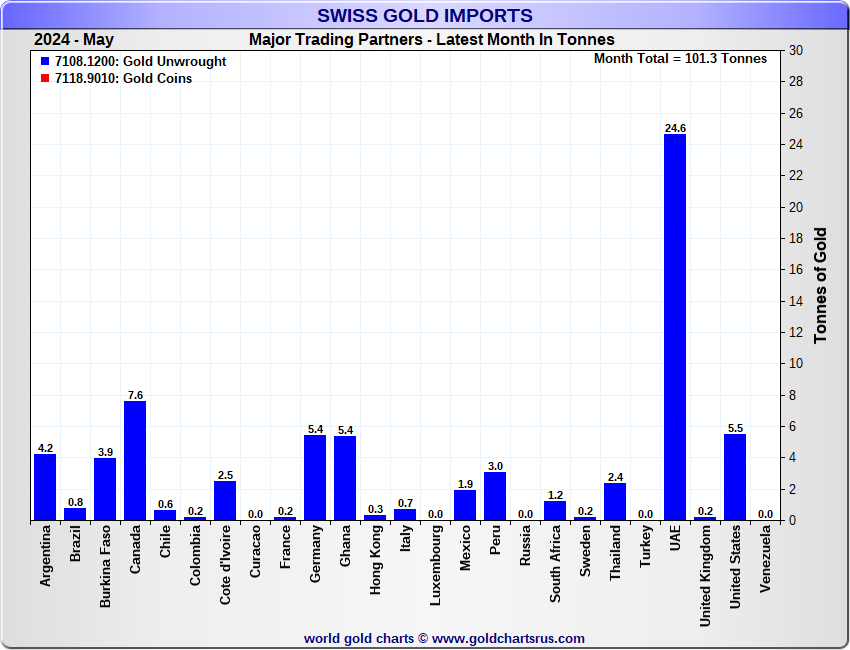
Task: Select the UAE bar showing 24.6
Action: [675, 326]
